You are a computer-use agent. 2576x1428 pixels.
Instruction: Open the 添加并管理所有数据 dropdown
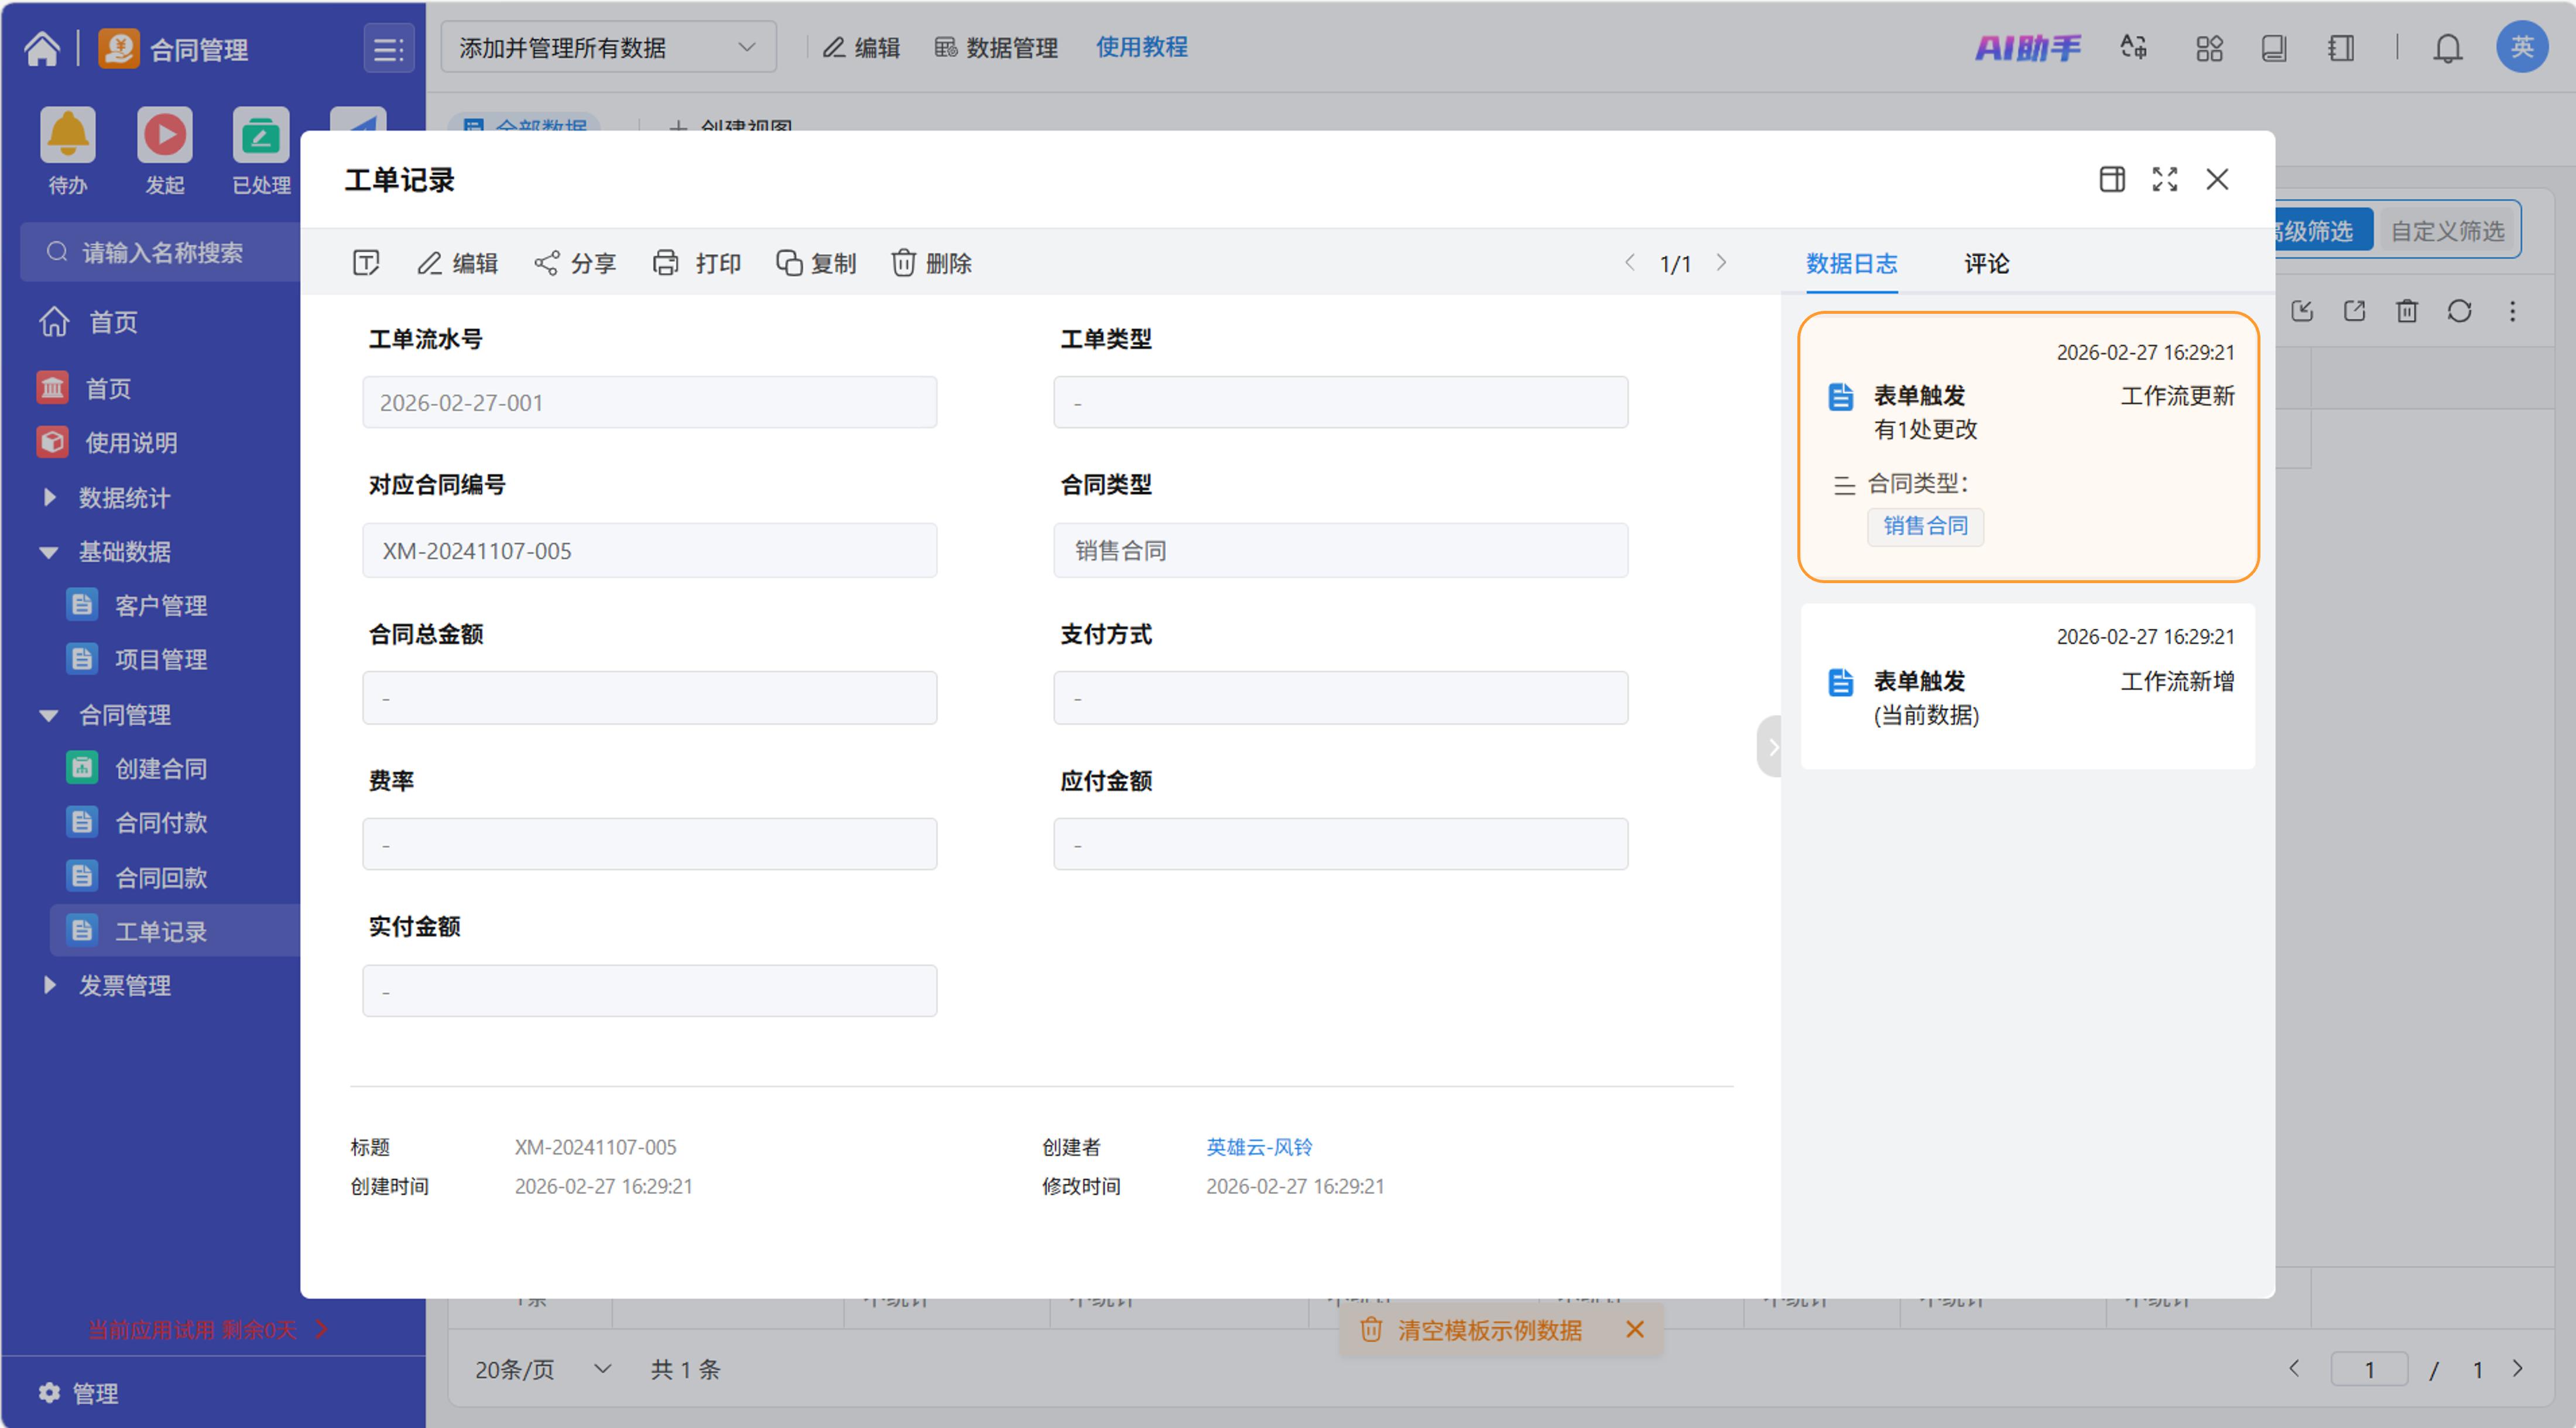607,47
